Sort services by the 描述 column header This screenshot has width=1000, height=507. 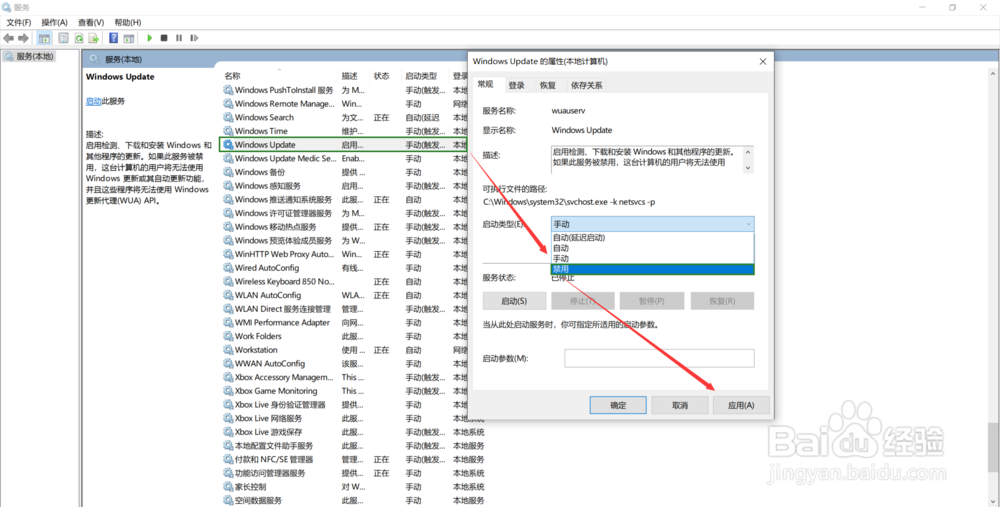[x=354, y=76]
